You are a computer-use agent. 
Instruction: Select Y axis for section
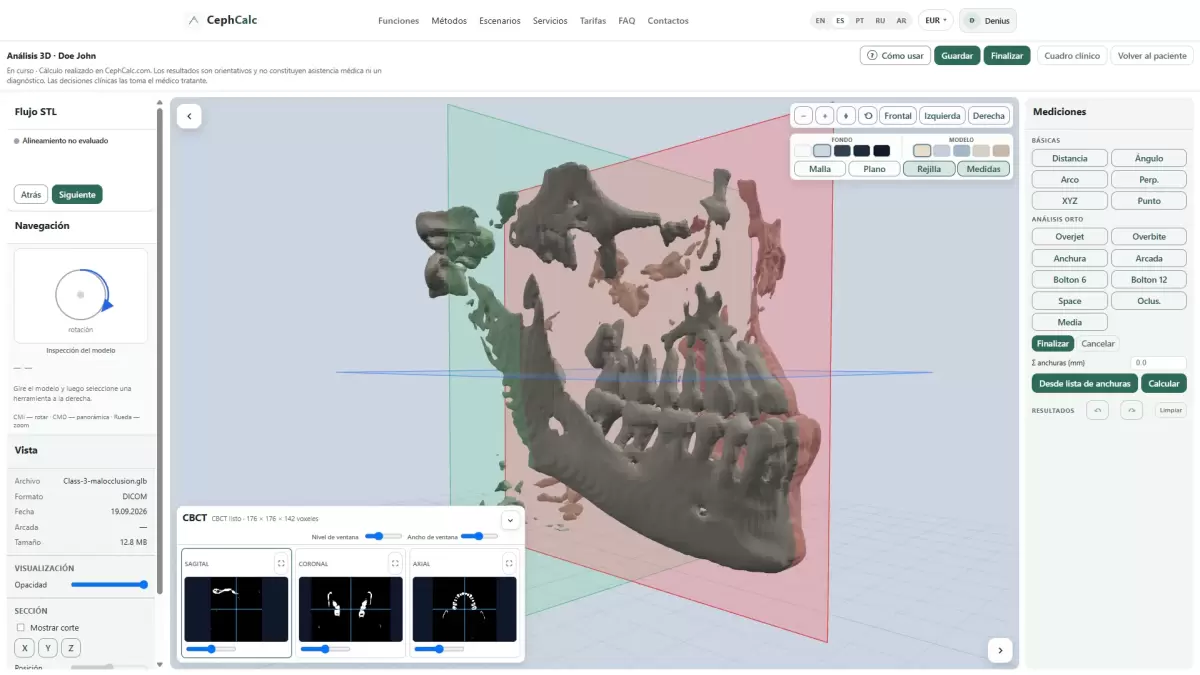[49, 648]
